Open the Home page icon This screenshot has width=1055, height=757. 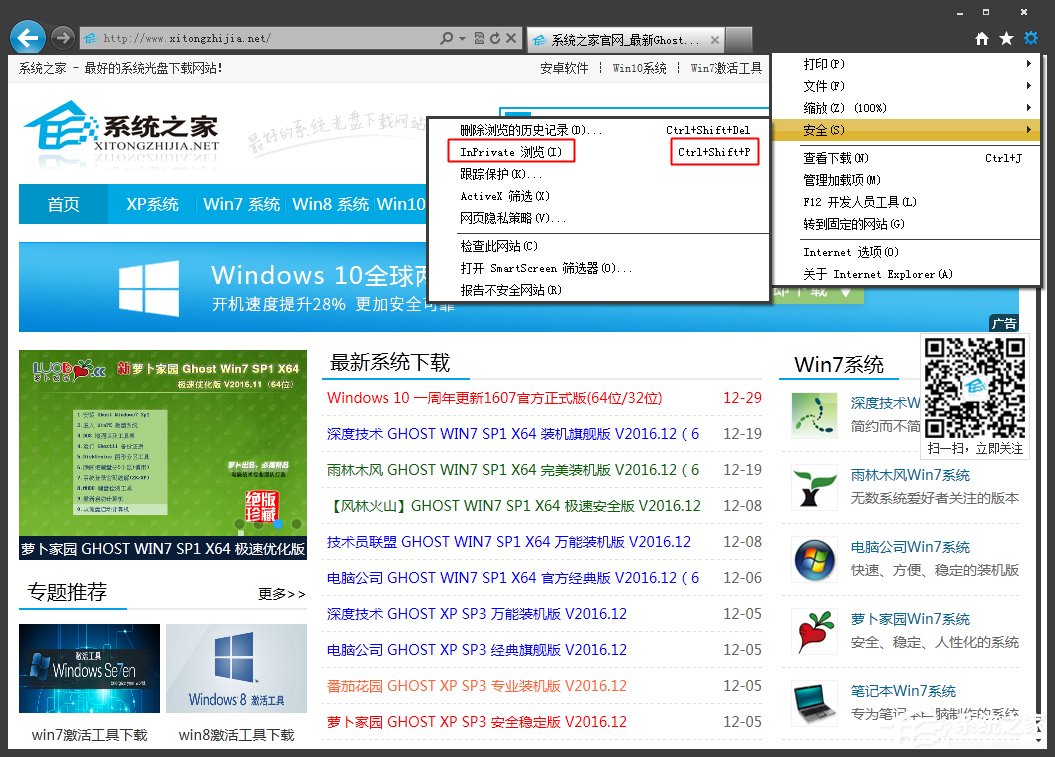tap(984, 37)
